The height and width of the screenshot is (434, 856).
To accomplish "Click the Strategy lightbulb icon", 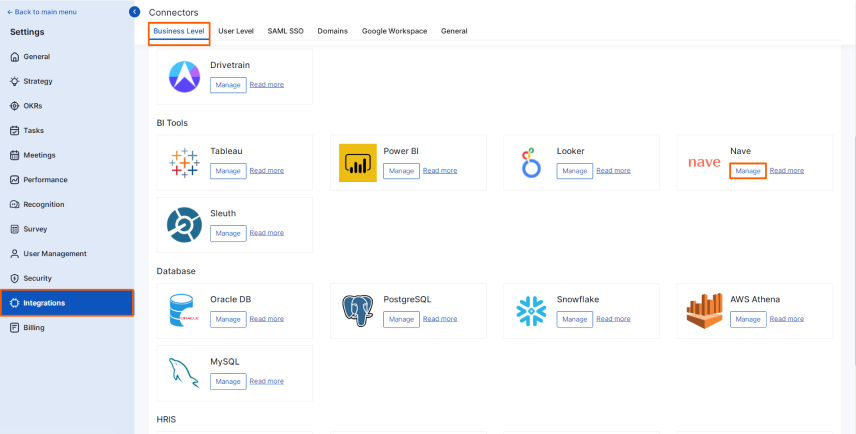I will pos(15,81).
